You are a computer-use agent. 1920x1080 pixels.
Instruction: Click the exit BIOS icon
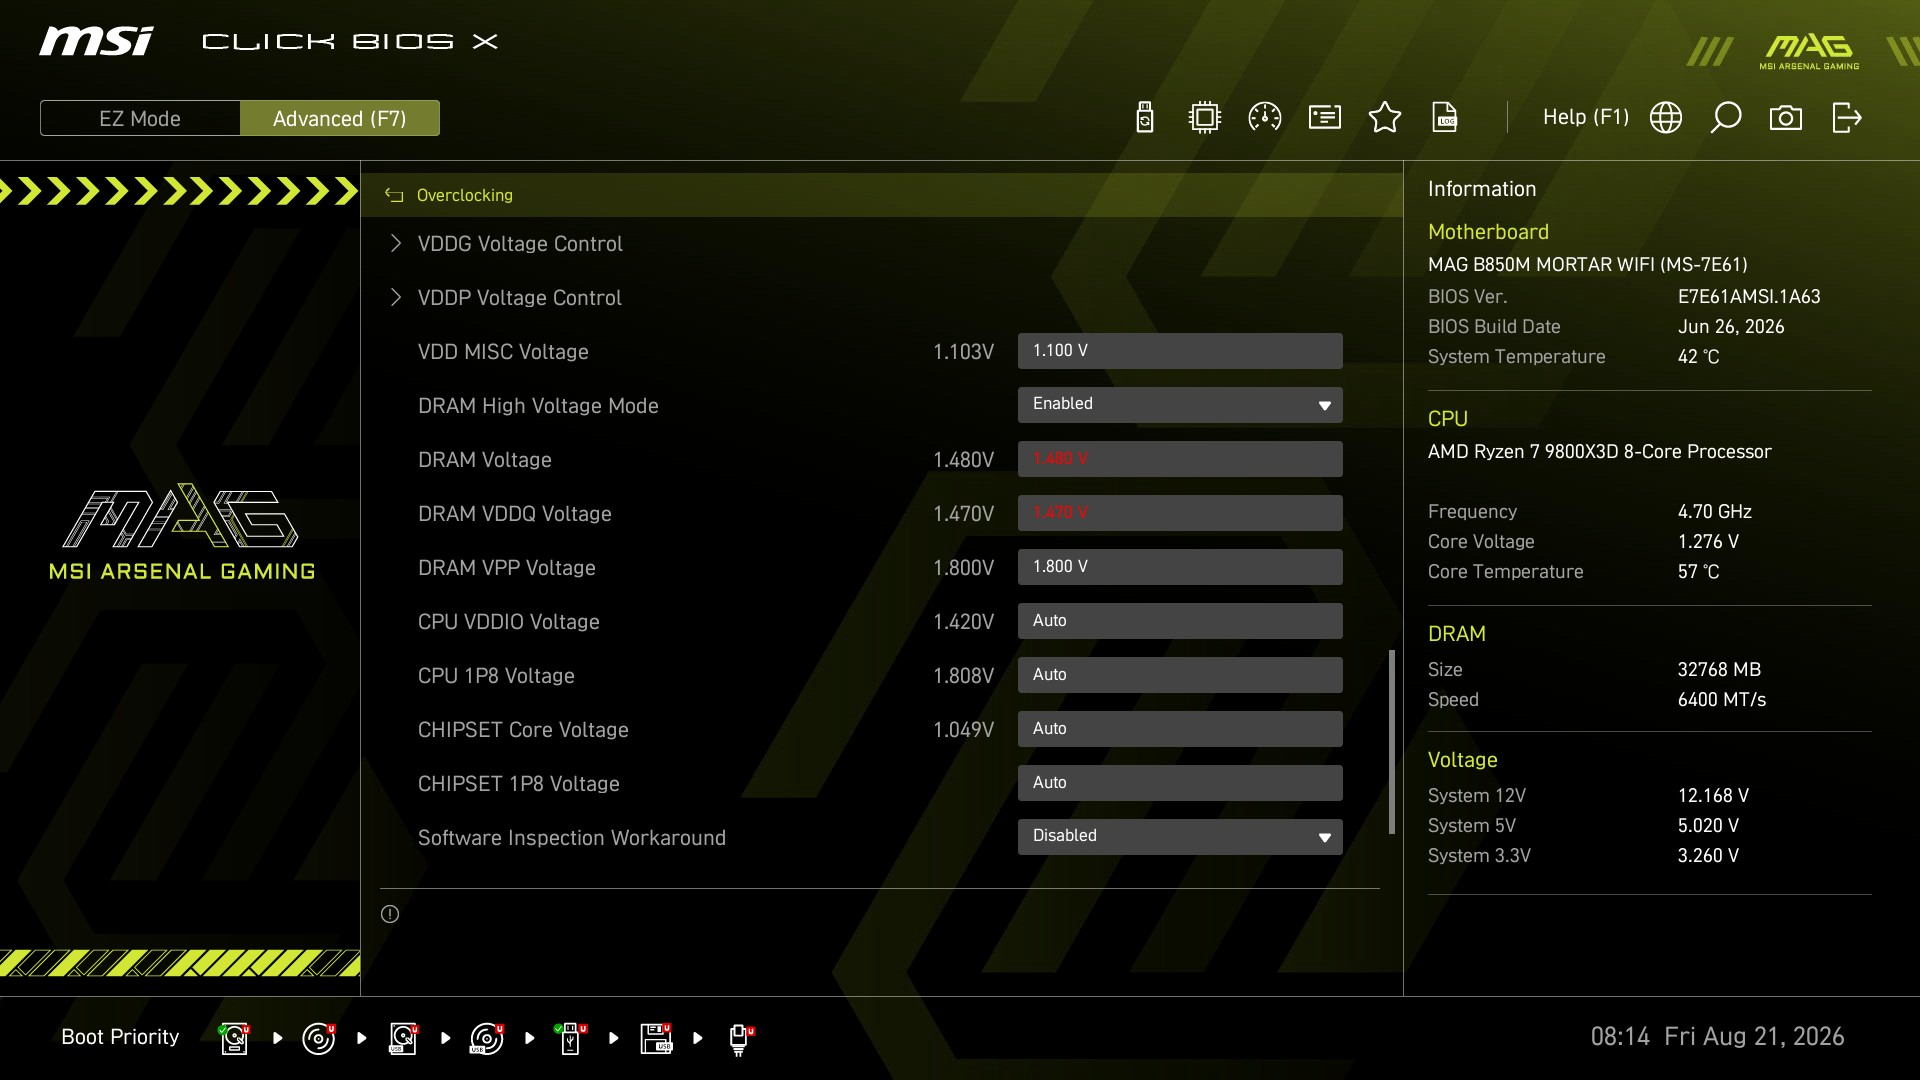click(1847, 117)
